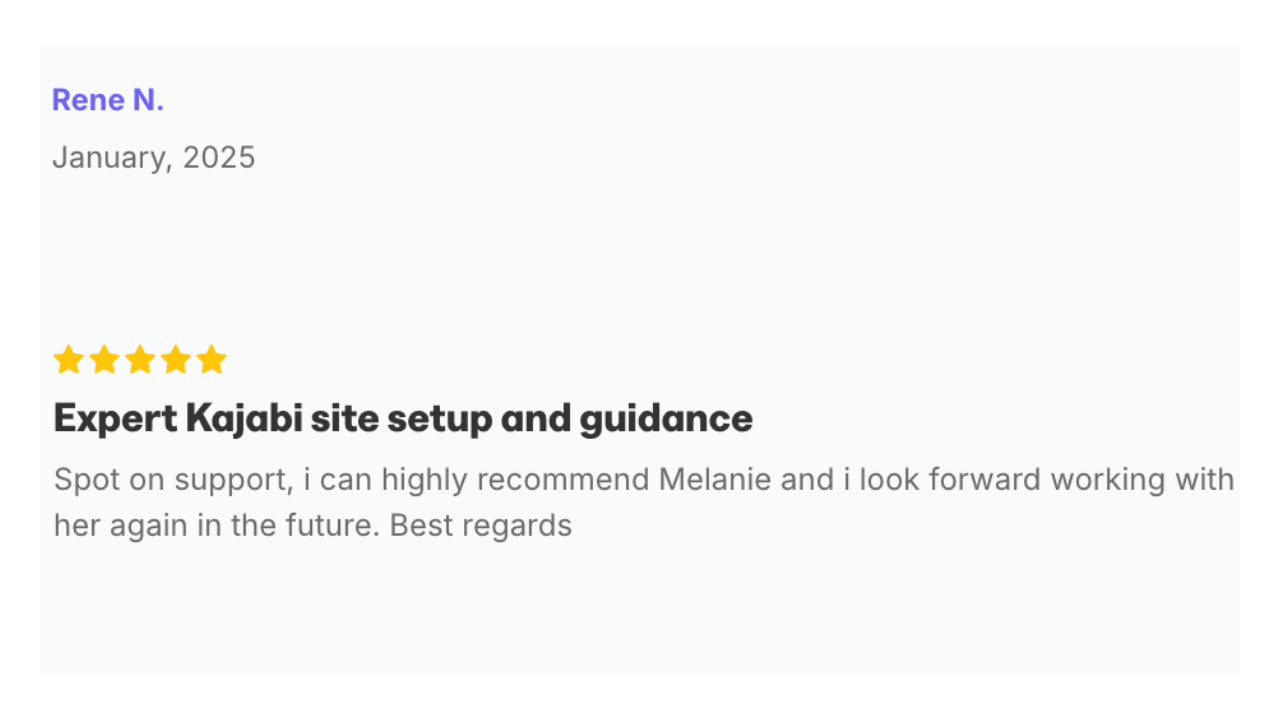Click the fifth and last rating star
The width and height of the screenshot is (1280, 720).
point(211,360)
